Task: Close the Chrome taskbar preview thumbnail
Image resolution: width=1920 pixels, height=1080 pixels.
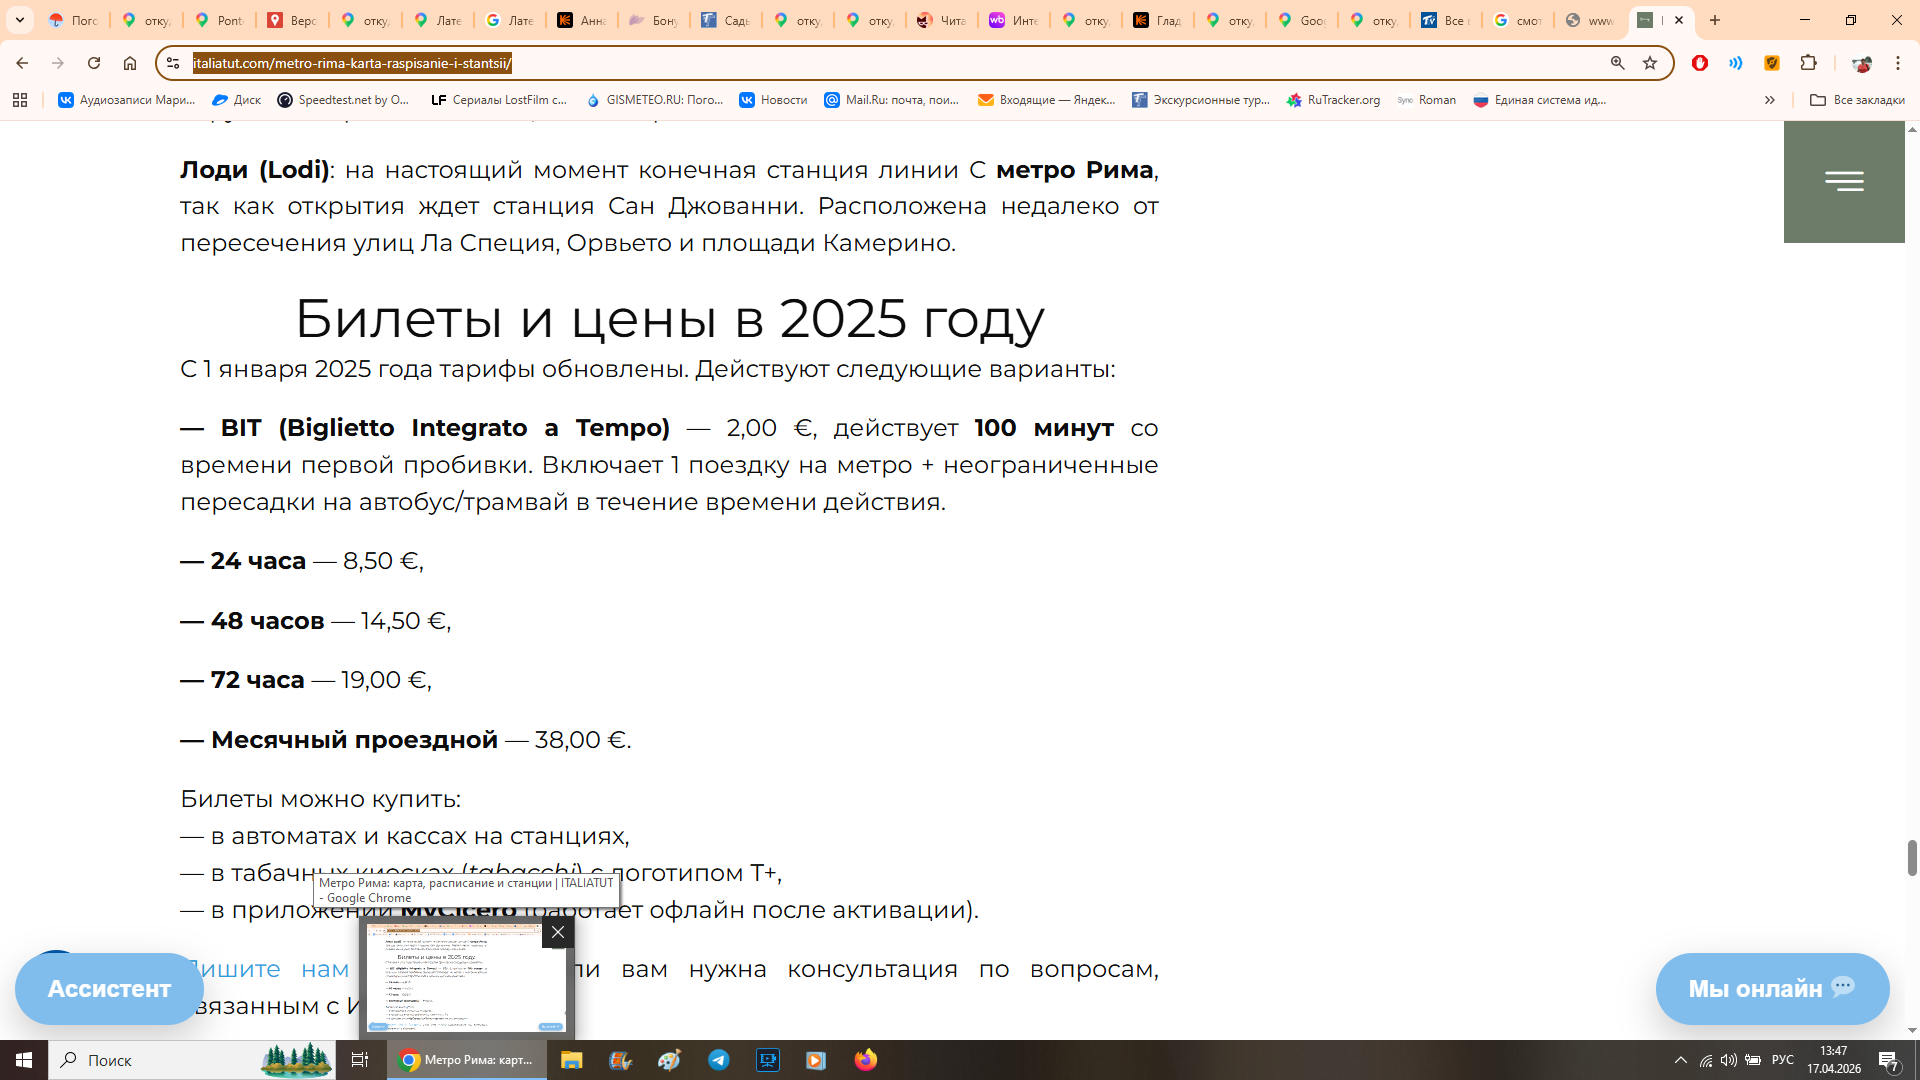Action: pyautogui.click(x=558, y=932)
